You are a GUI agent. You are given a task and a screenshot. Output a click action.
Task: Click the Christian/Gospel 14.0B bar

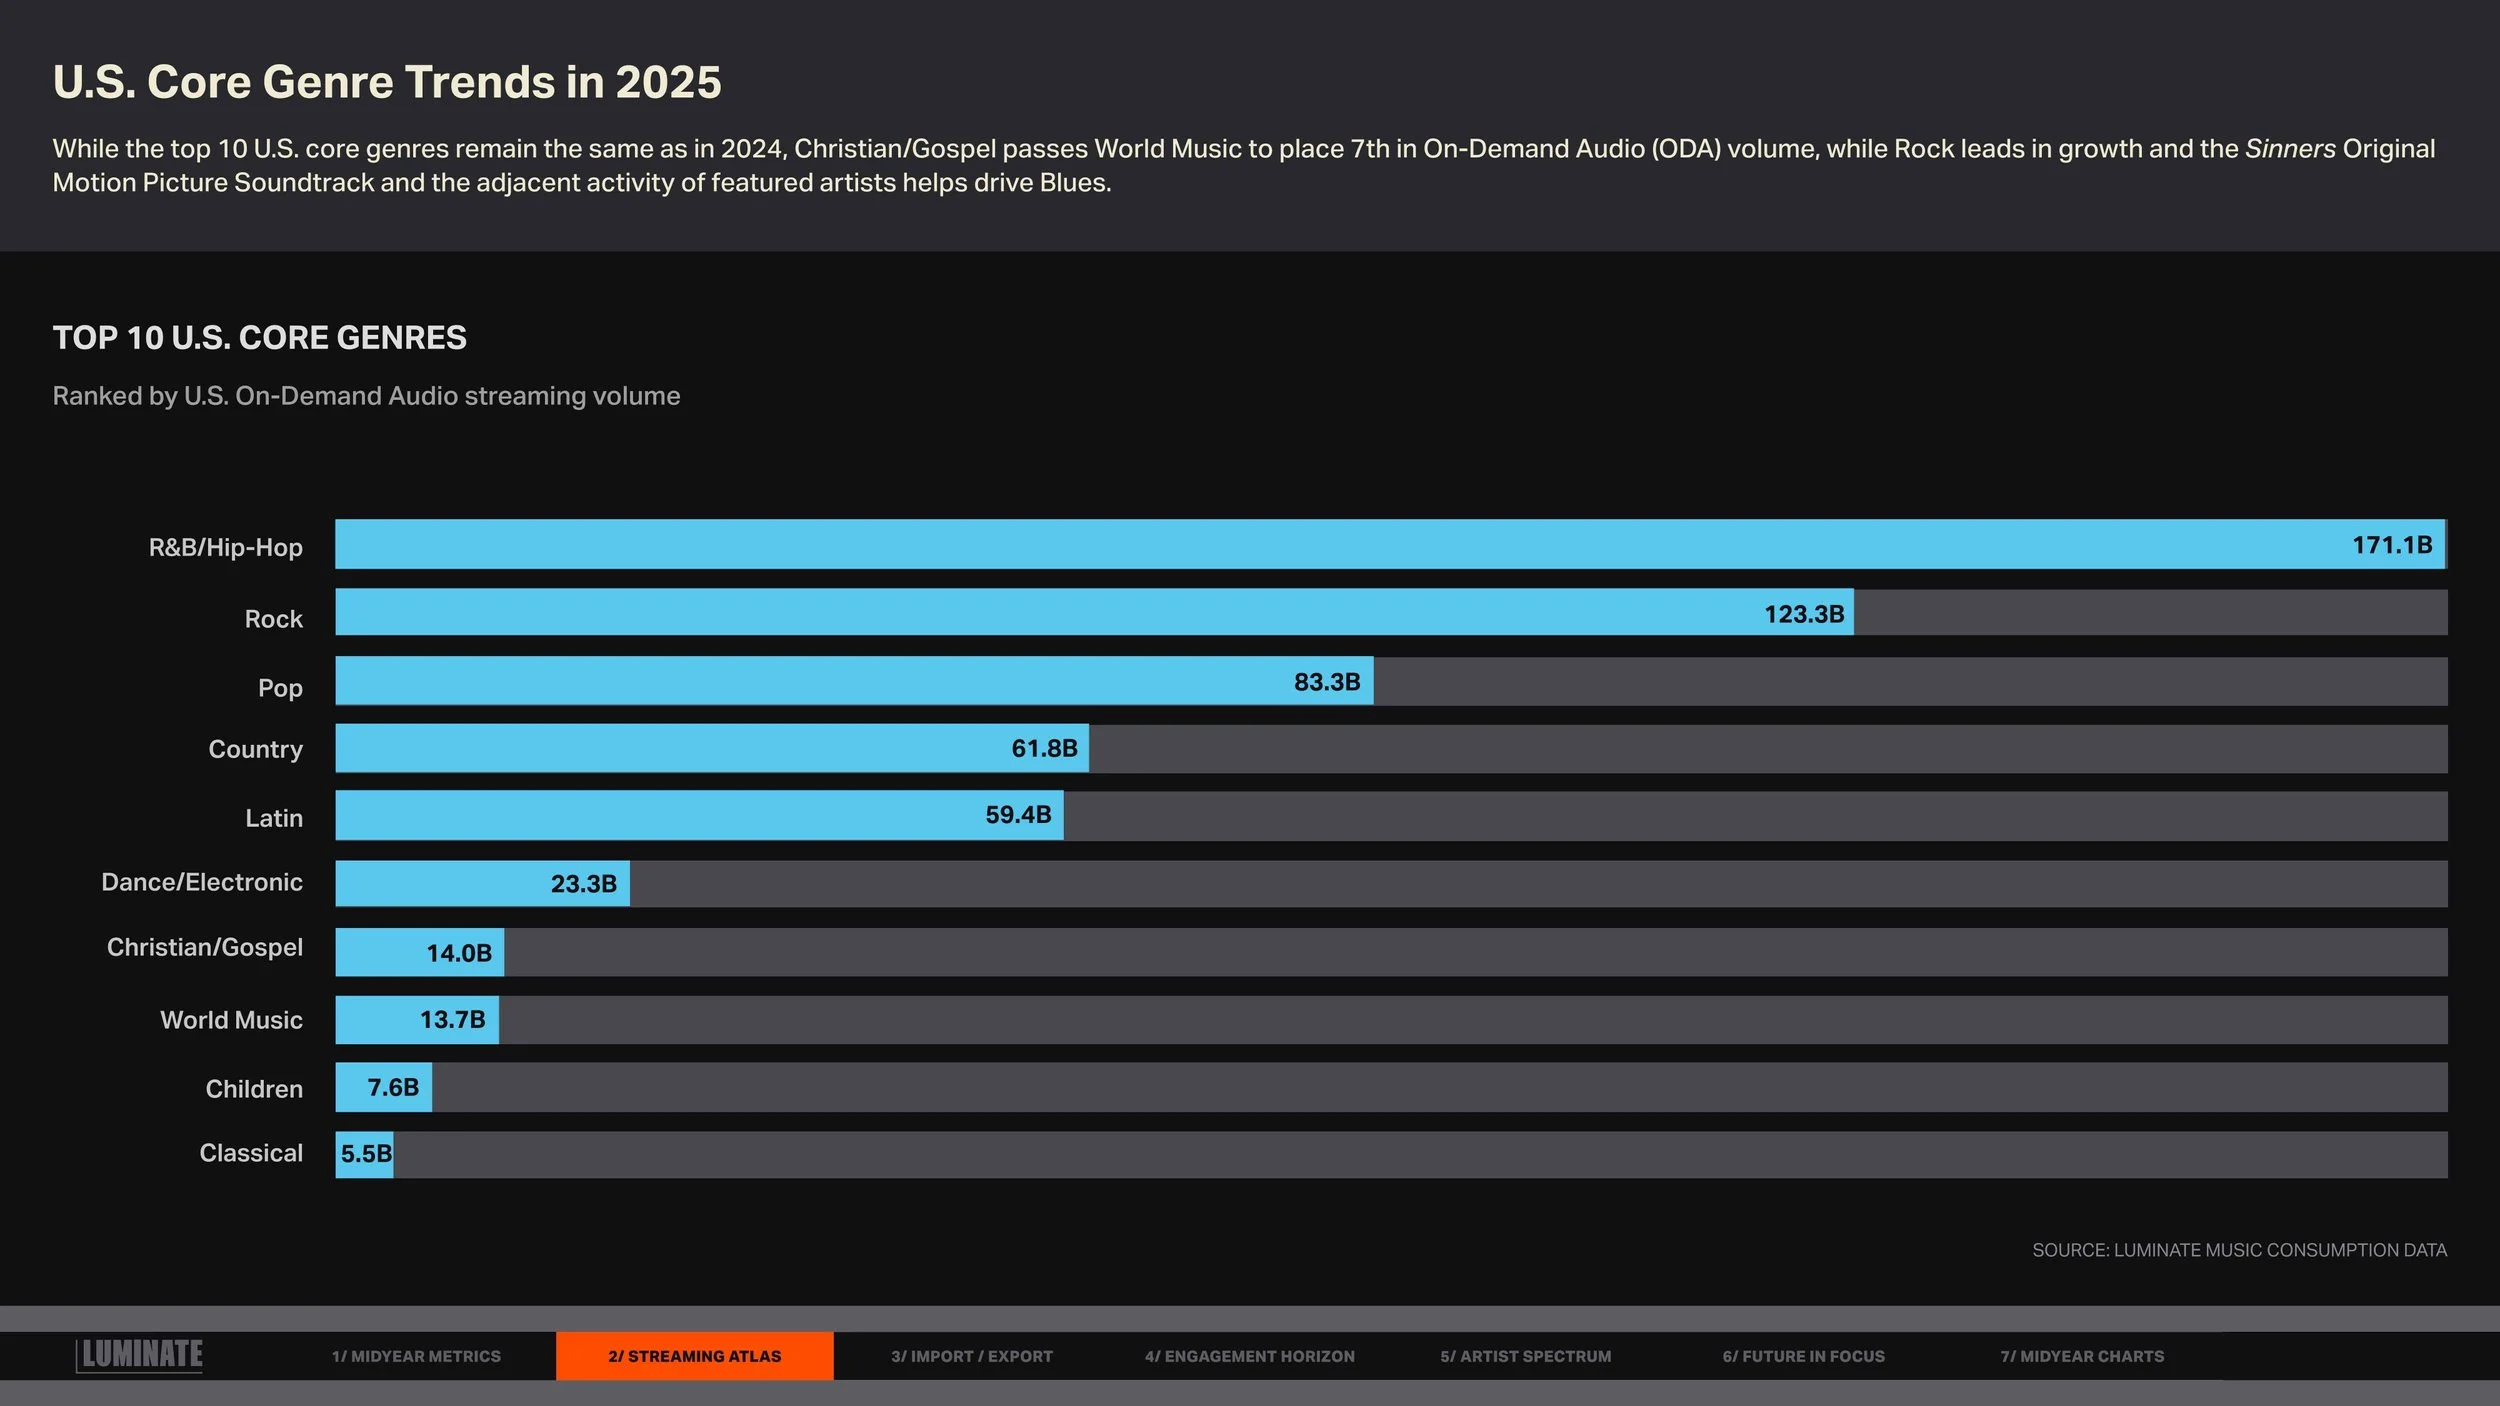(419, 952)
